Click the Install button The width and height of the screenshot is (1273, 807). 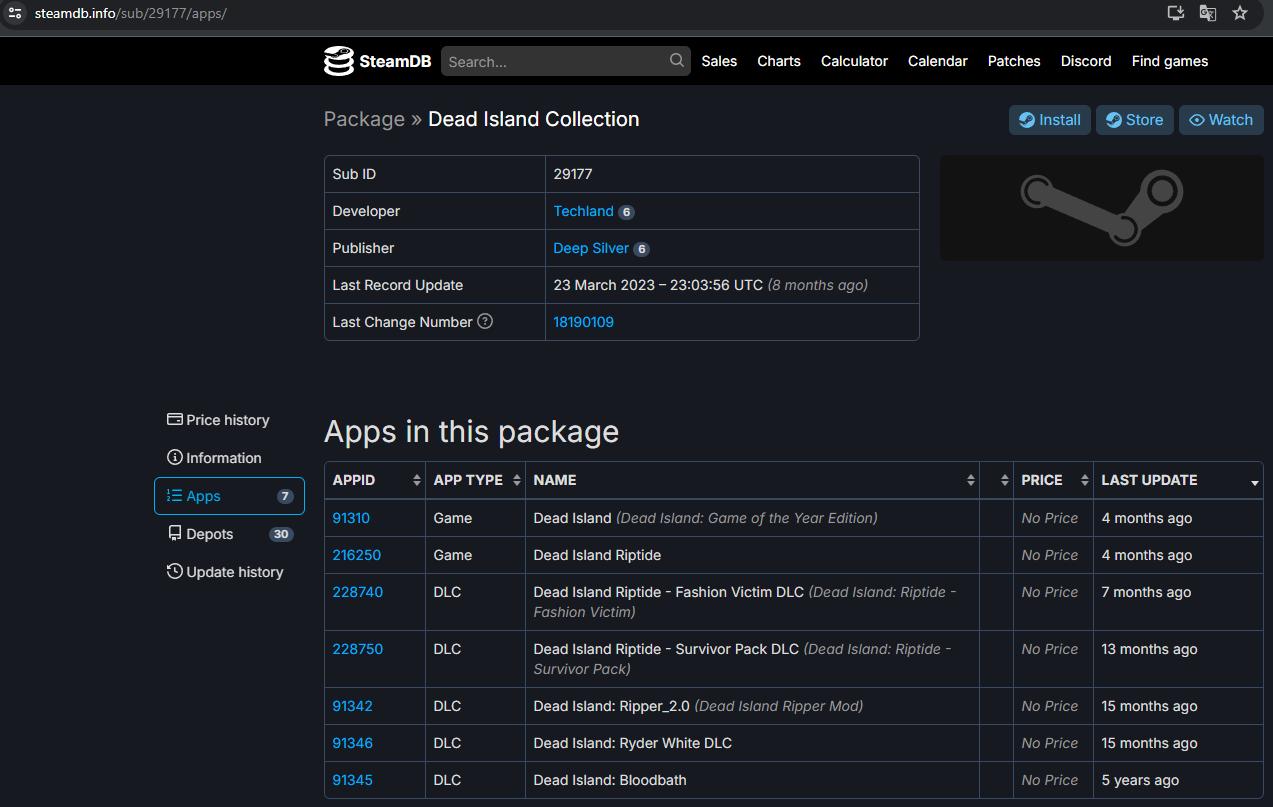(x=1050, y=120)
